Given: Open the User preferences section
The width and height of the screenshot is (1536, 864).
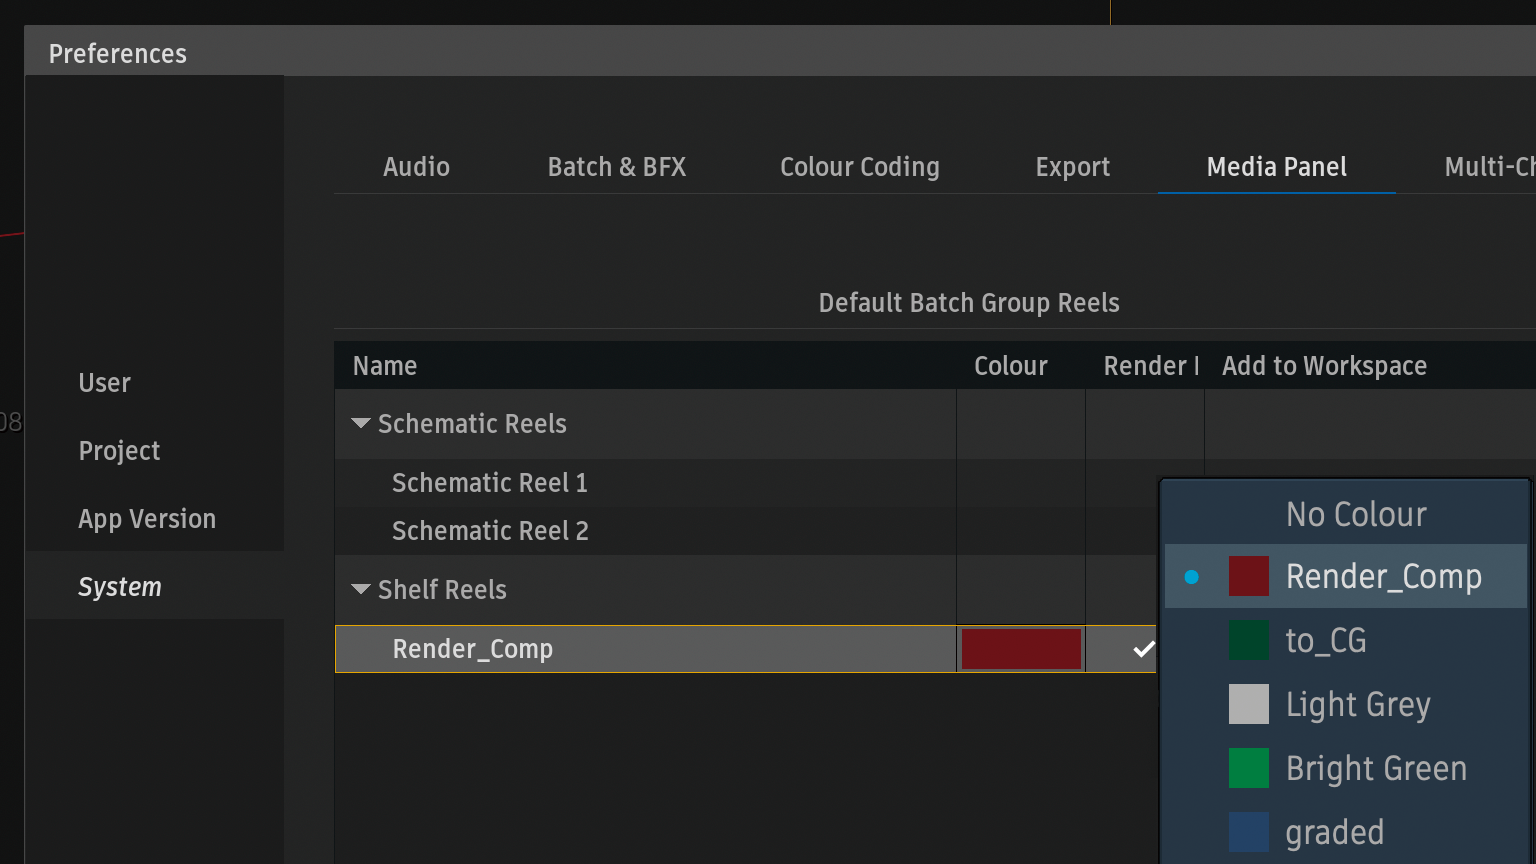Looking at the screenshot, I should [105, 383].
